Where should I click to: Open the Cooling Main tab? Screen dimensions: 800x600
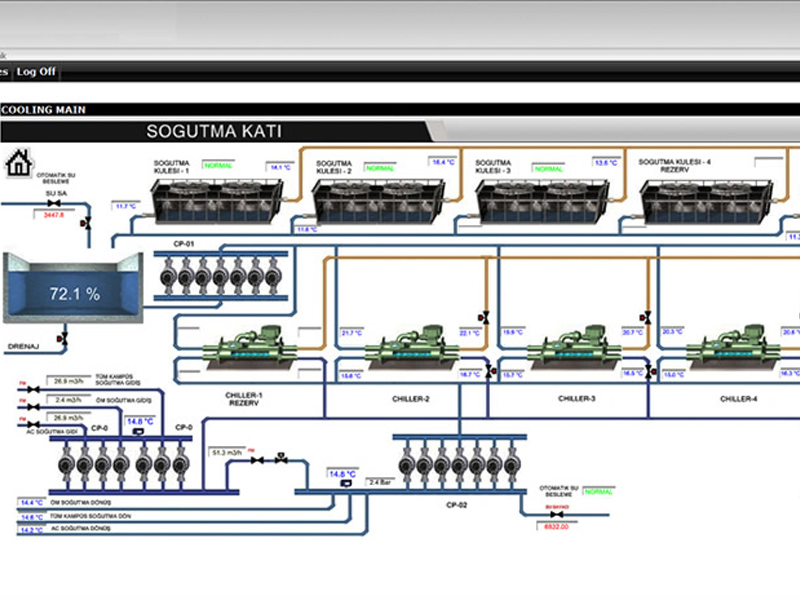point(44,110)
